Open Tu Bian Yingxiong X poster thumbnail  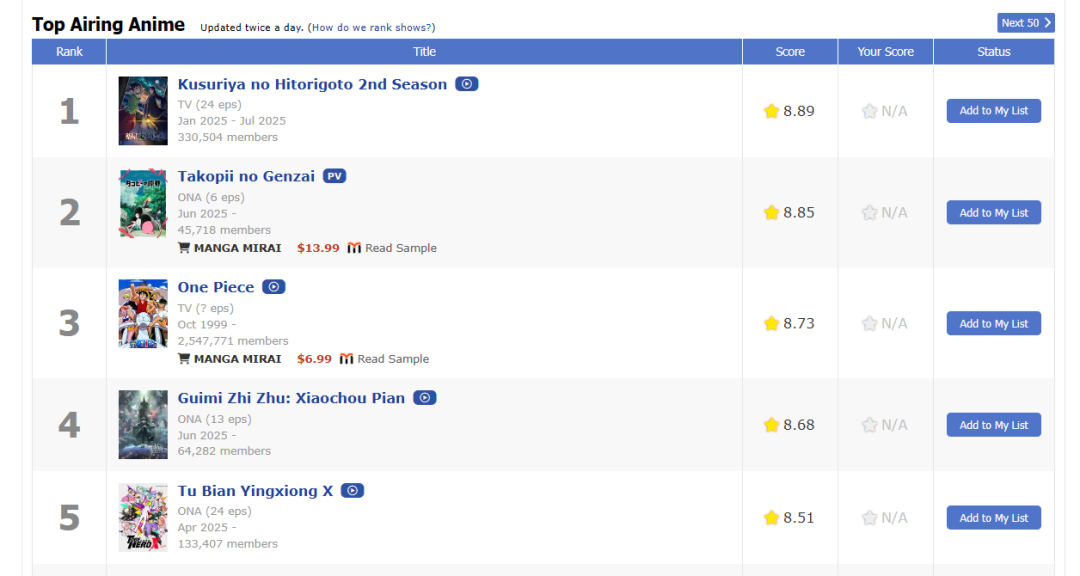(x=143, y=517)
